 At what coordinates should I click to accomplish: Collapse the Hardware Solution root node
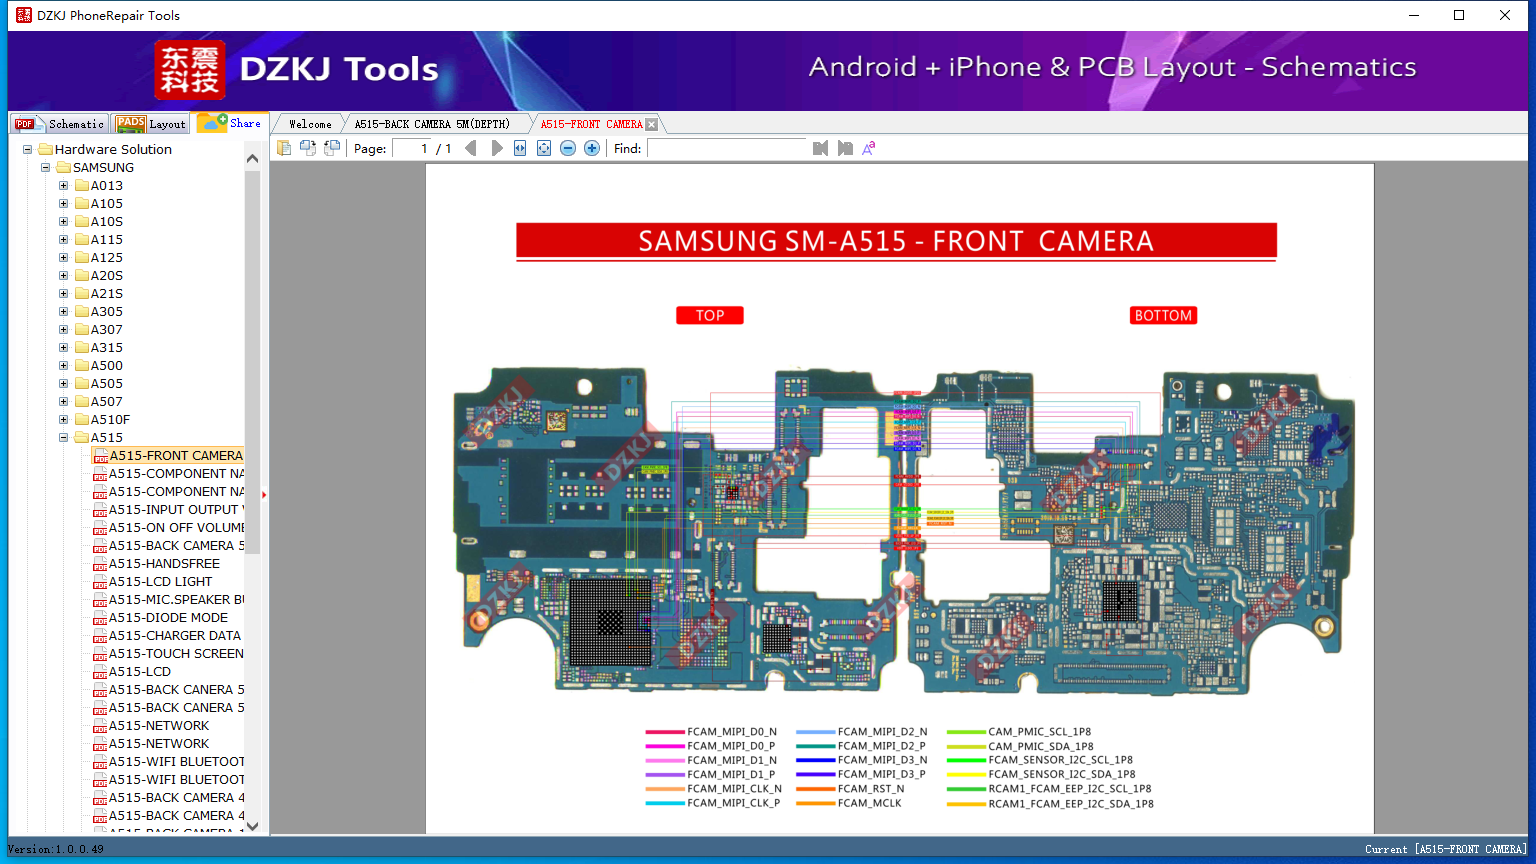tap(27, 149)
